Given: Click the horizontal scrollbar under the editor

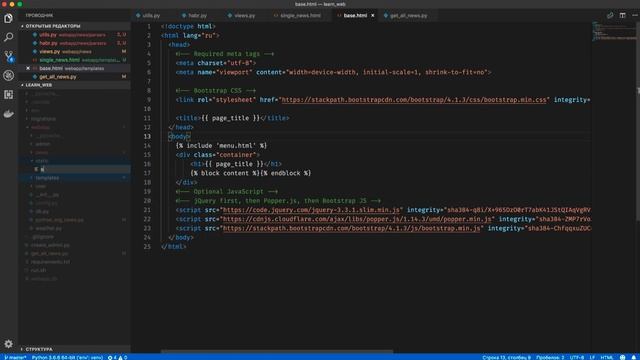Looking at the screenshot, I should pos(277,351).
